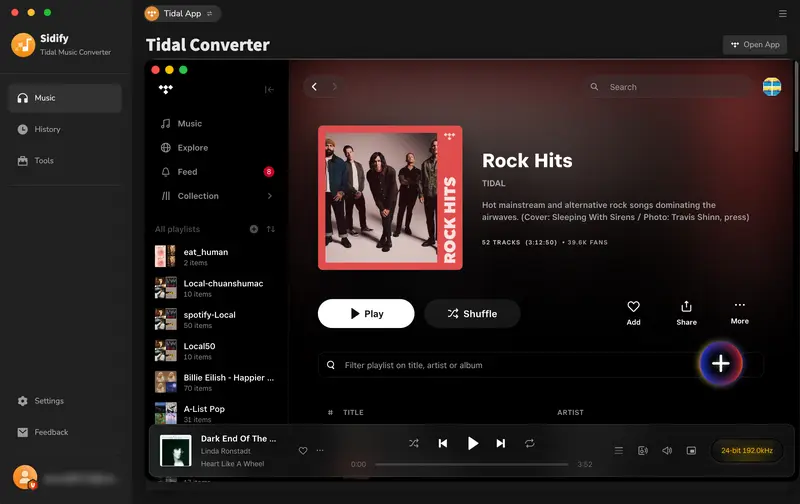800x504 pixels.
Task: Click the 24-bit 192.0kHz quality badge
Action: 747,451
